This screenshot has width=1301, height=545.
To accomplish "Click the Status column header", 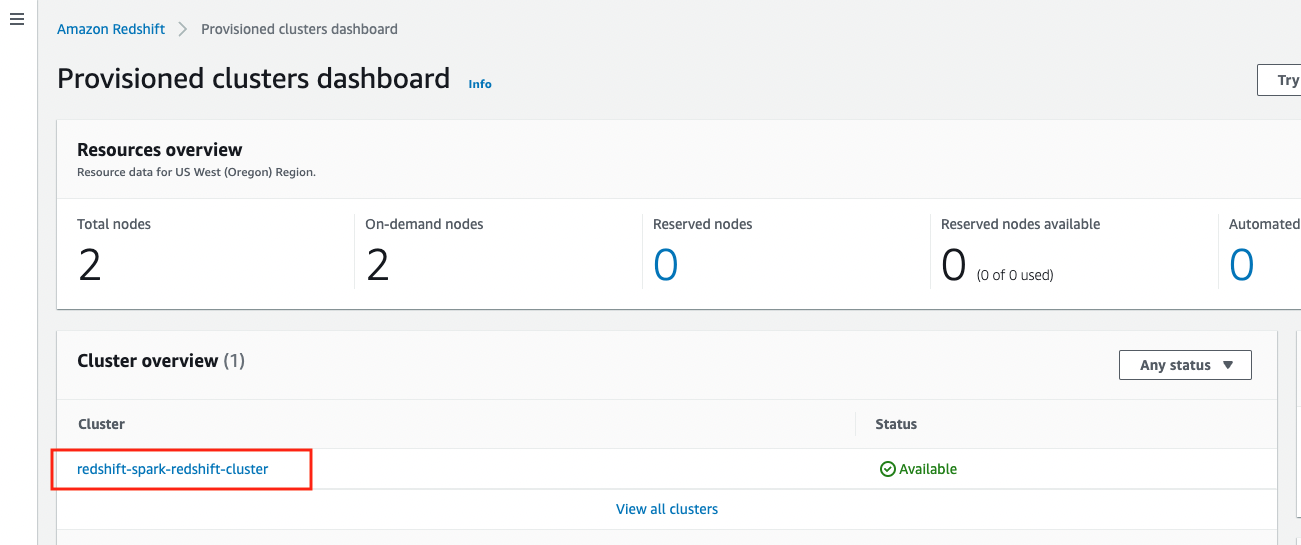I will click(x=896, y=424).
